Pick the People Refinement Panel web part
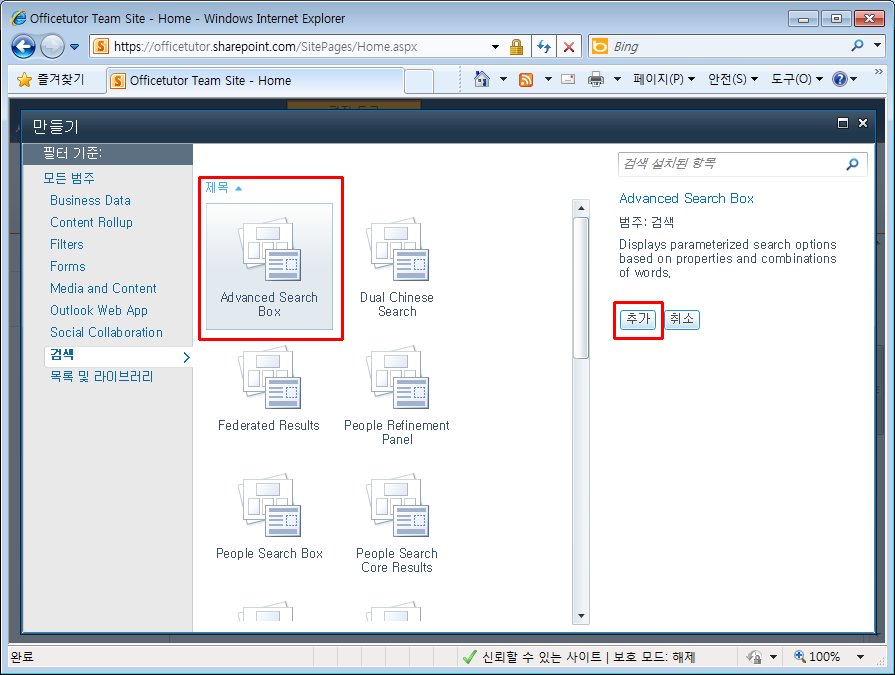Viewport: 895px width, 675px height. [397, 394]
